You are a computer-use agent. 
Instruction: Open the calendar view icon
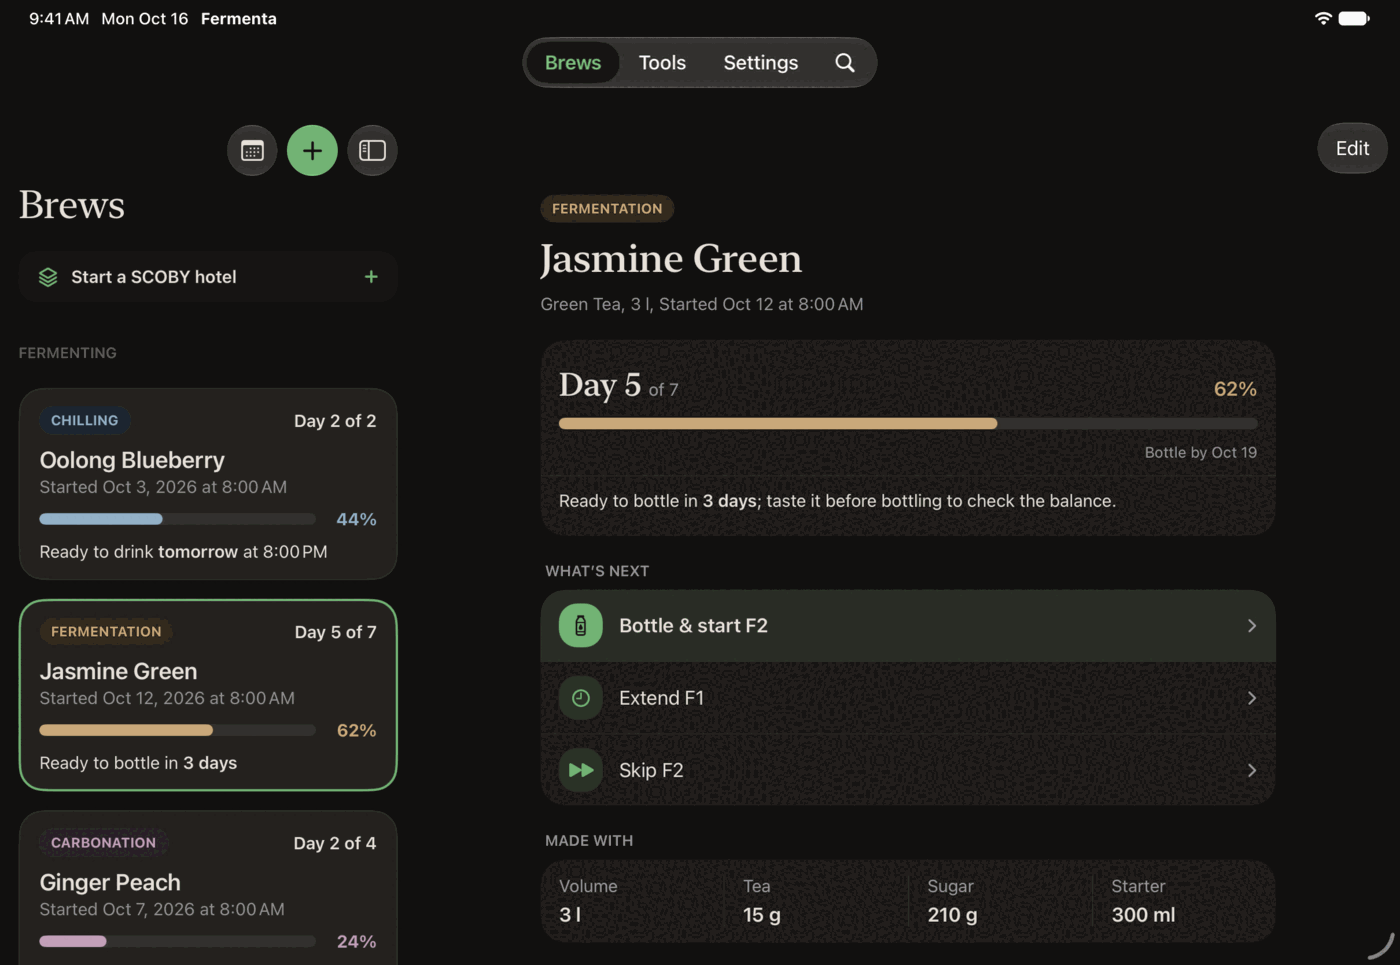[252, 150]
